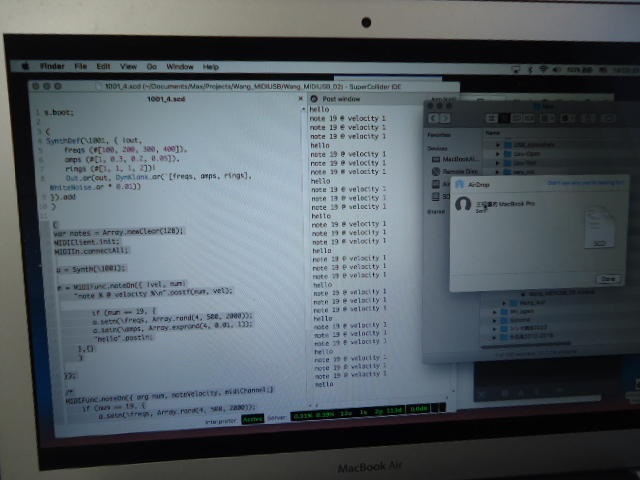Open the View menu
Screen dimensions: 640x480
coord(128,67)
